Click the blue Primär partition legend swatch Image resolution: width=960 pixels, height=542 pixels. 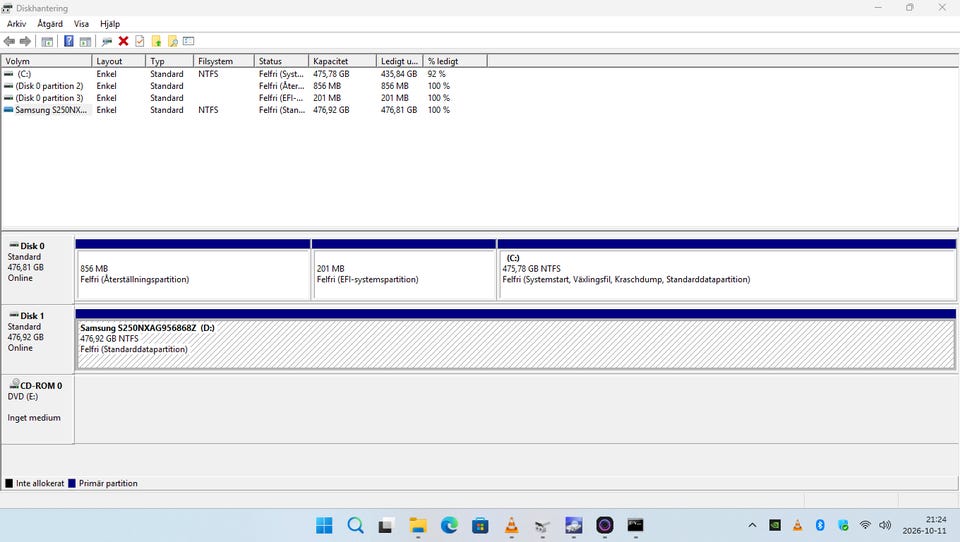tap(72, 483)
